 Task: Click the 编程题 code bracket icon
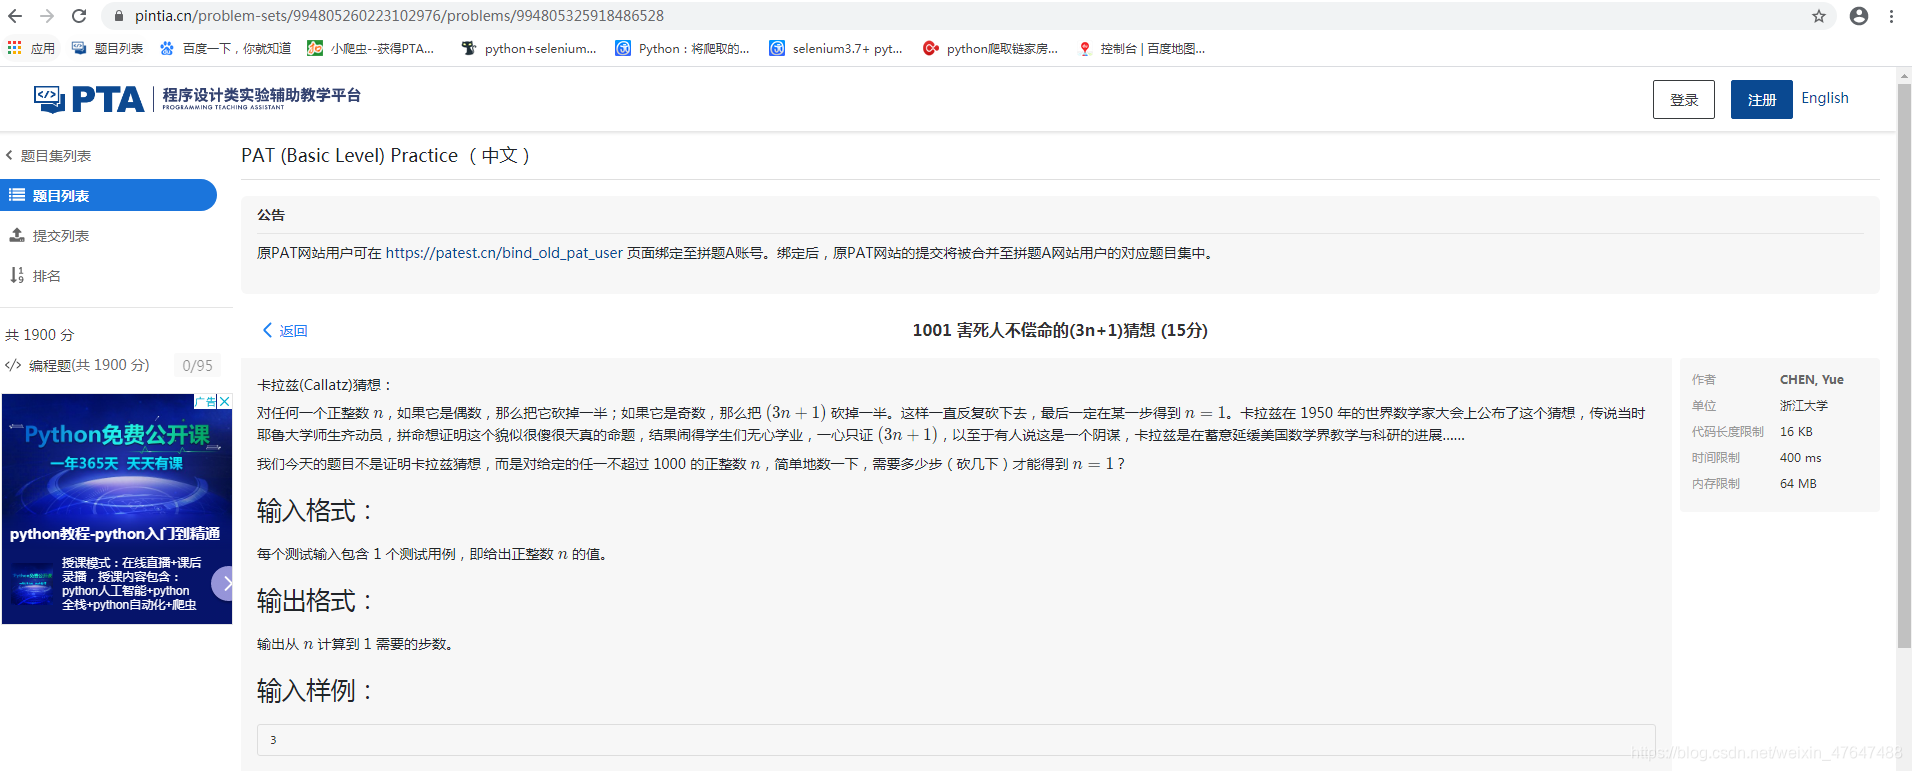click(x=13, y=365)
